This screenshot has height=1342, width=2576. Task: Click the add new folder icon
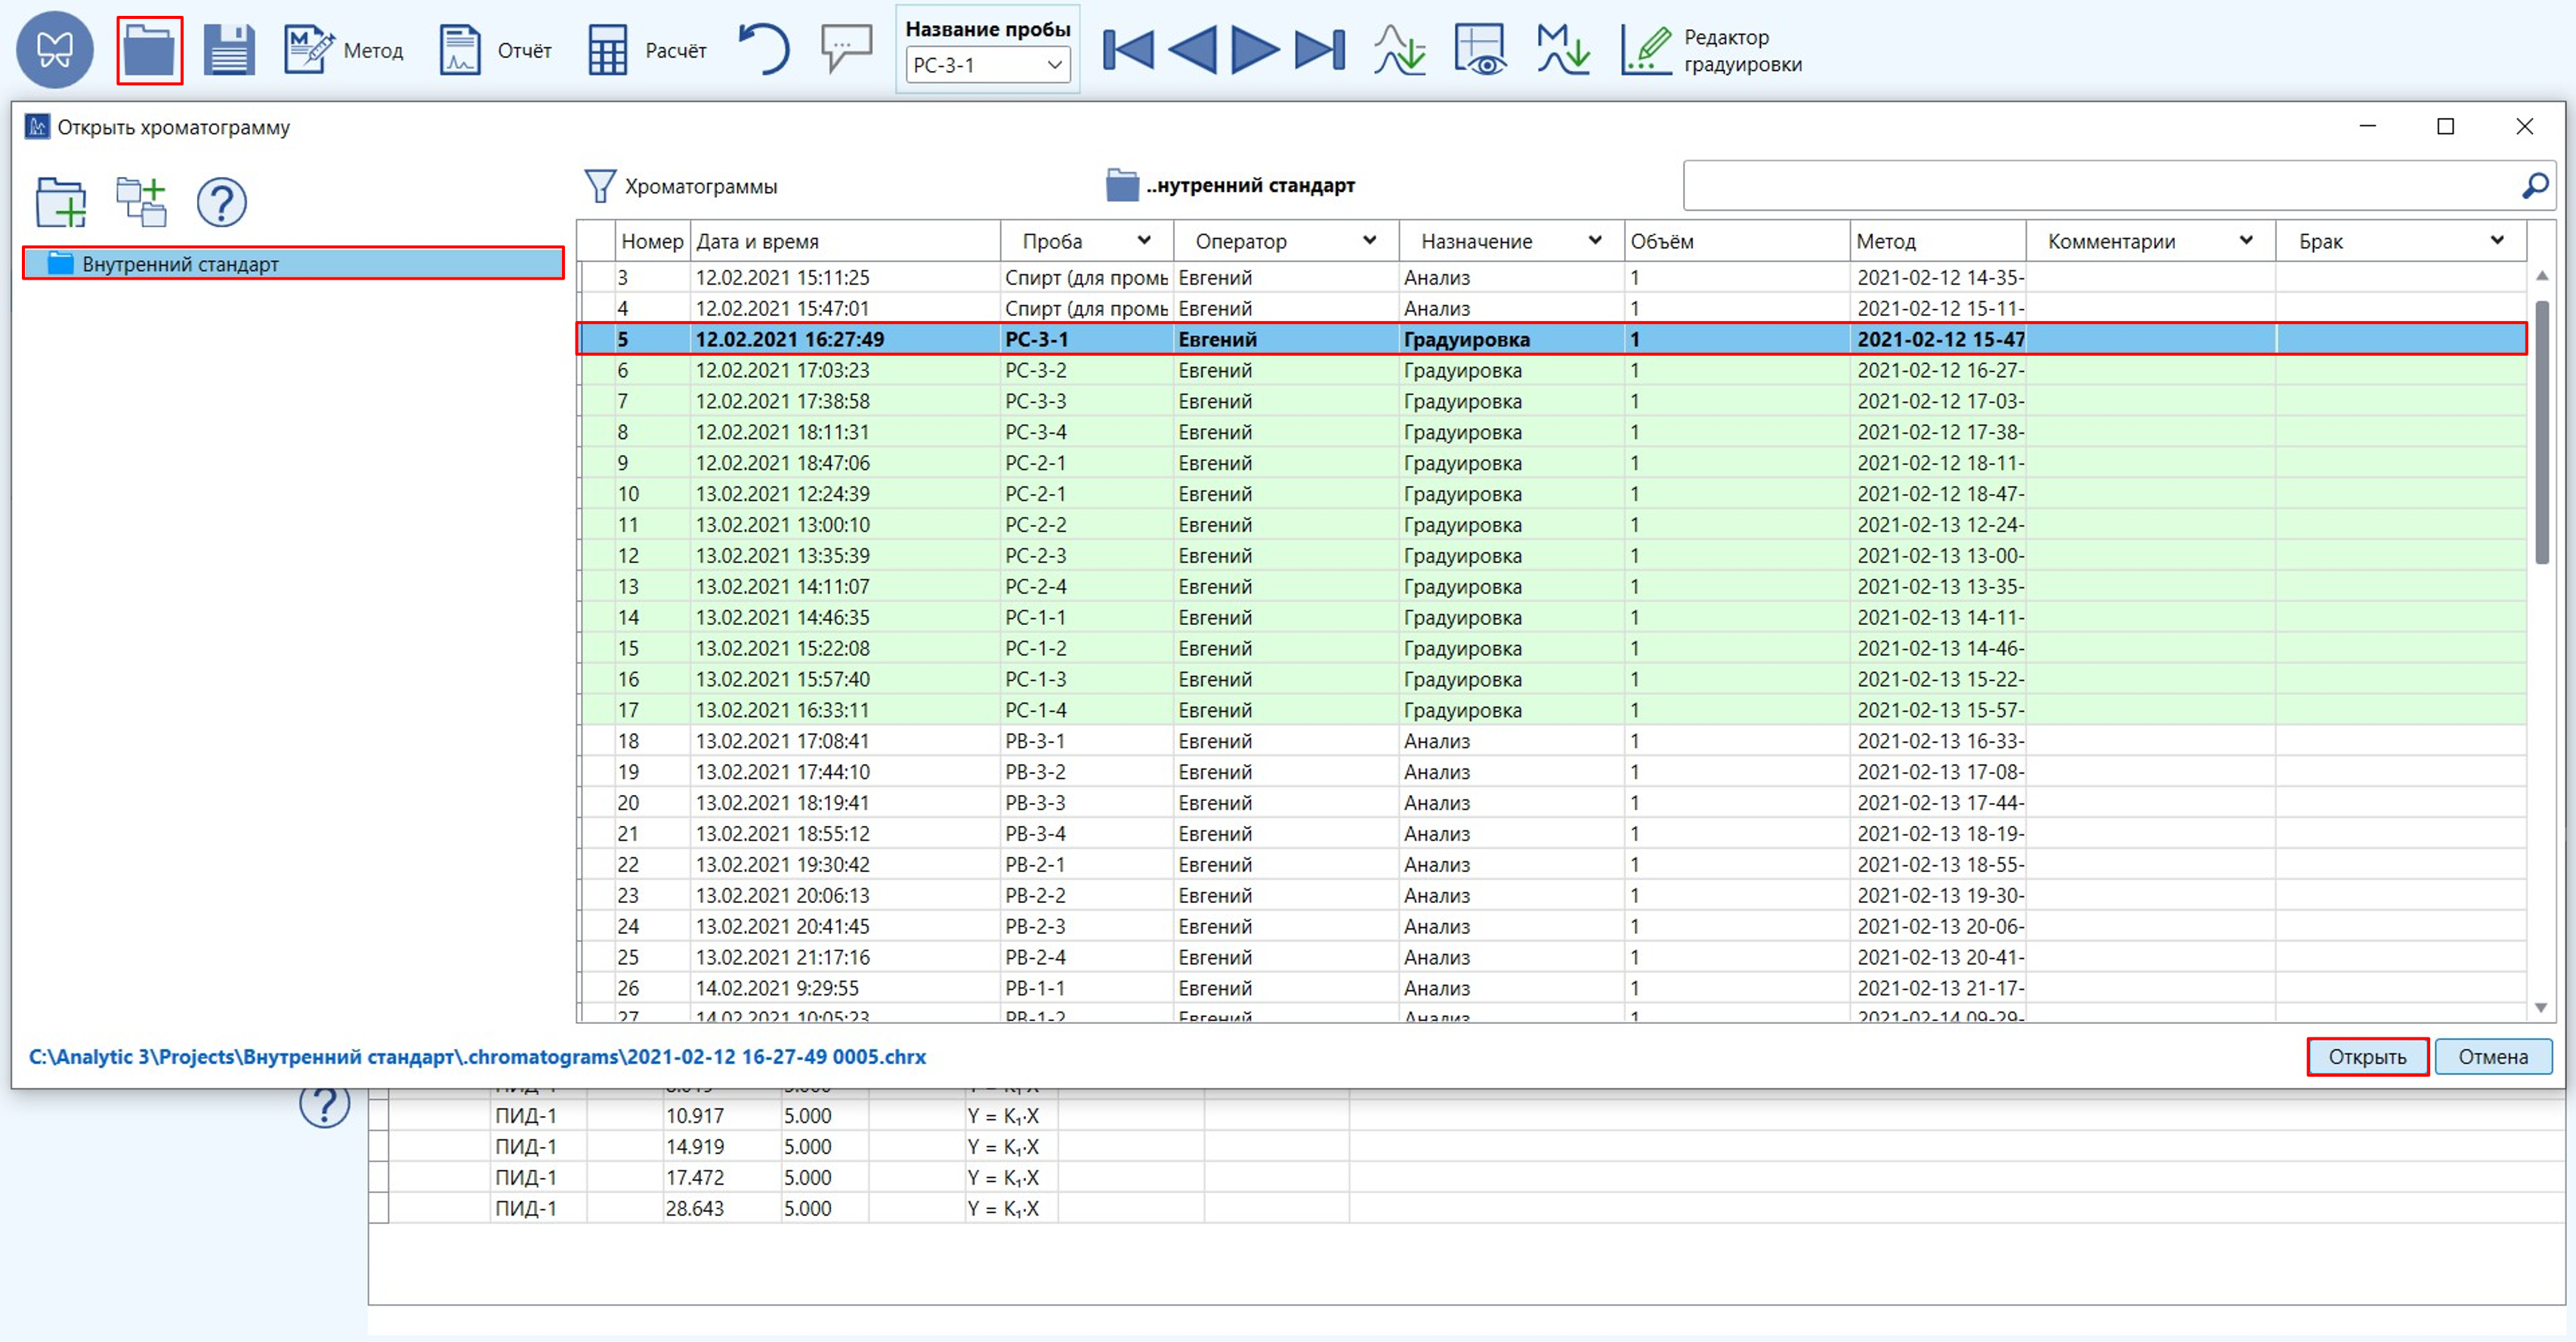[x=61, y=202]
